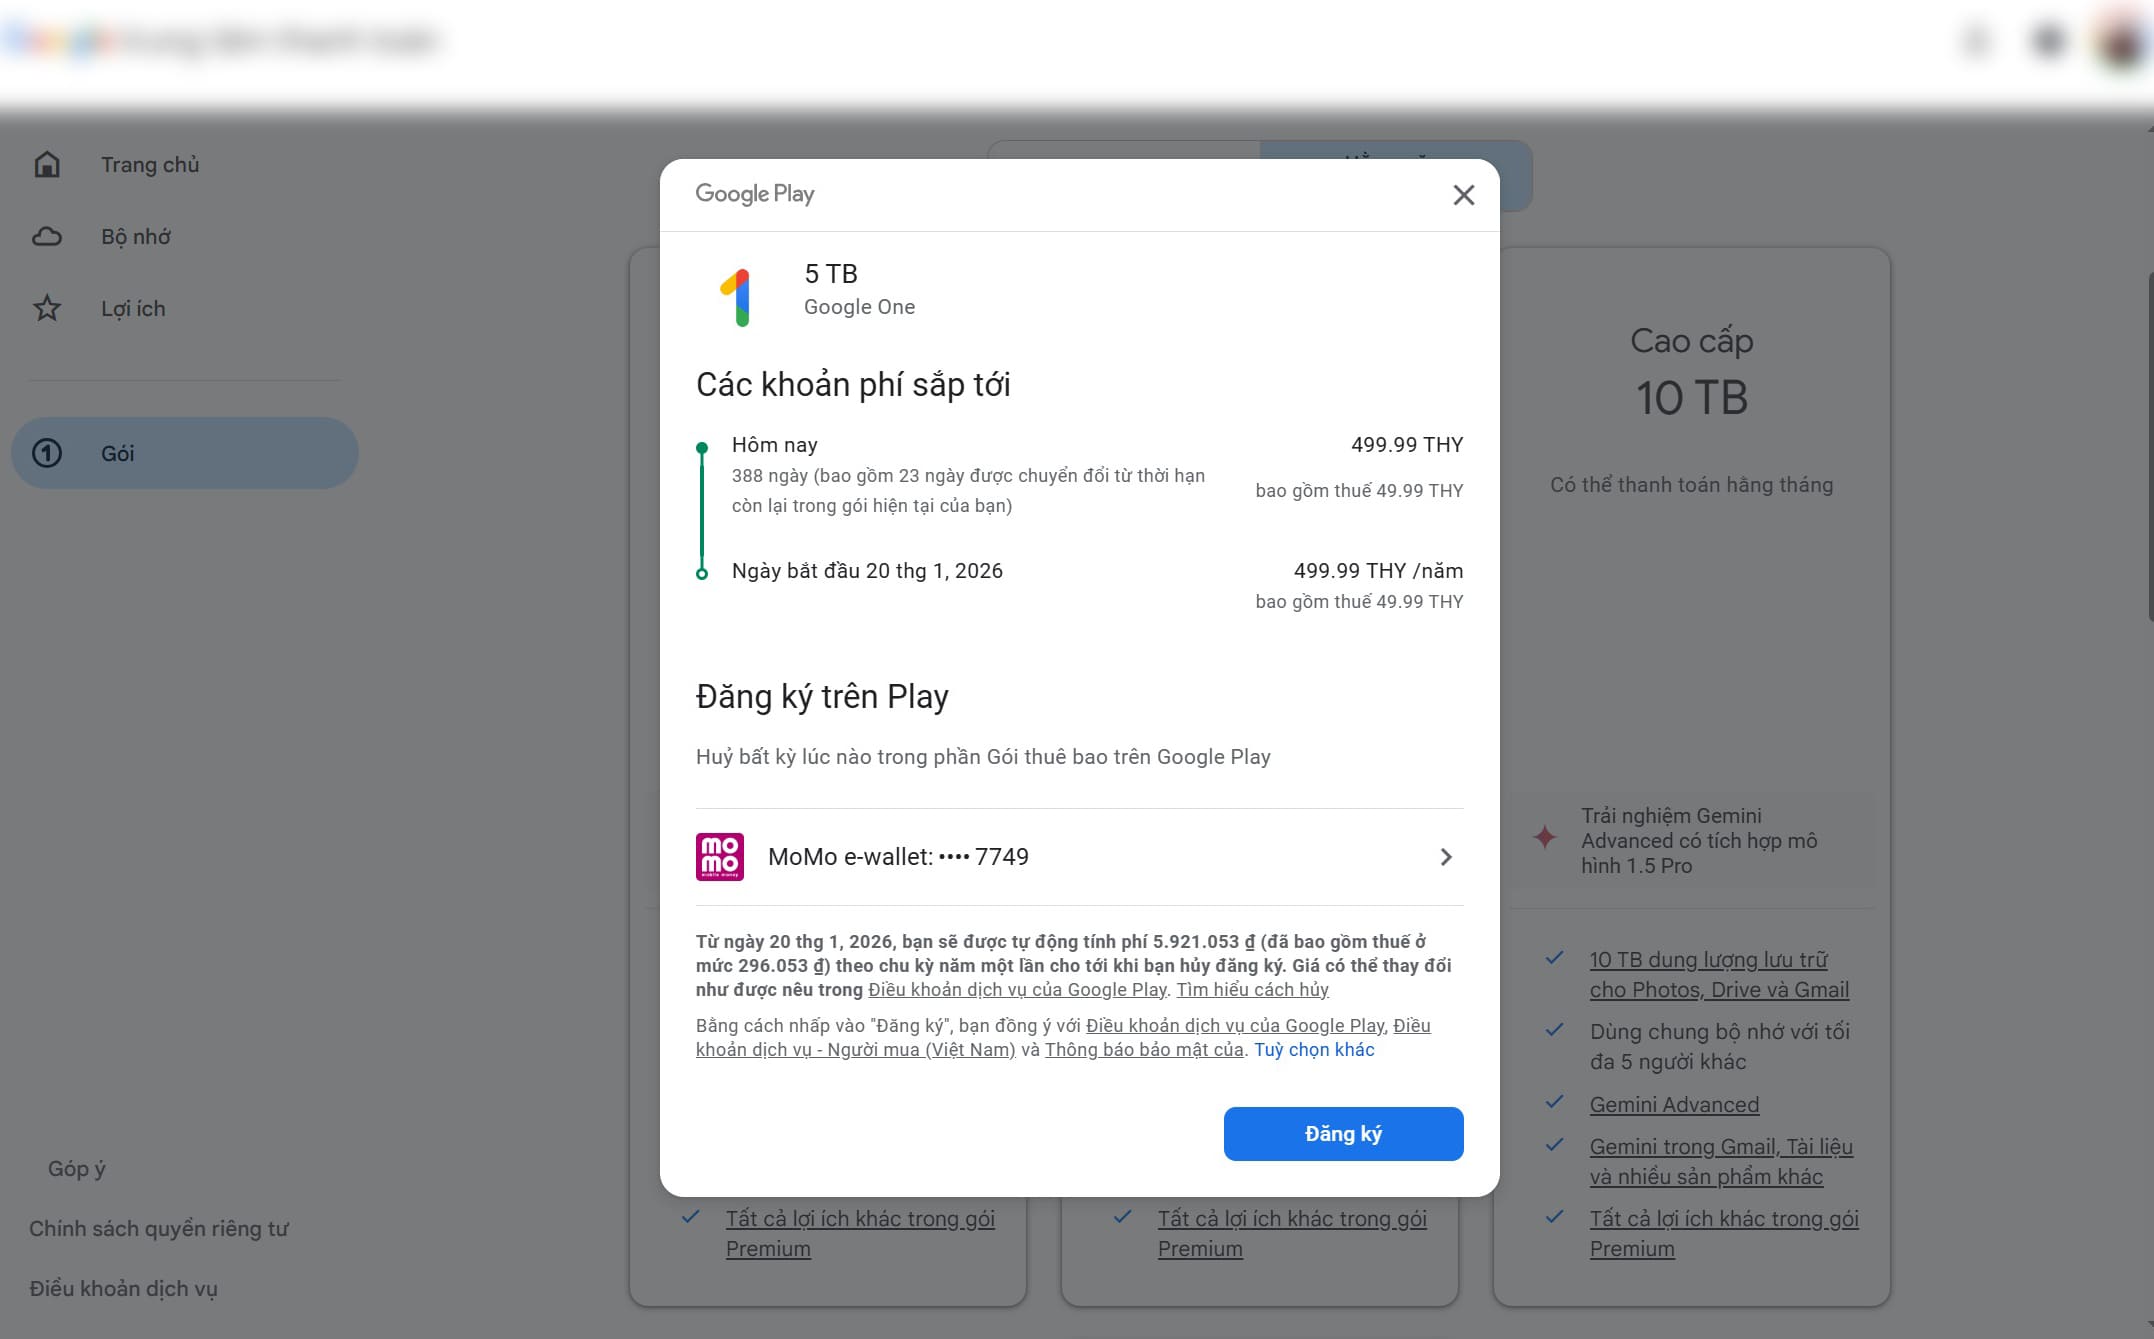Click Cao cấp 10 TB plan heading
This screenshot has width=2154, height=1339.
point(1692,371)
